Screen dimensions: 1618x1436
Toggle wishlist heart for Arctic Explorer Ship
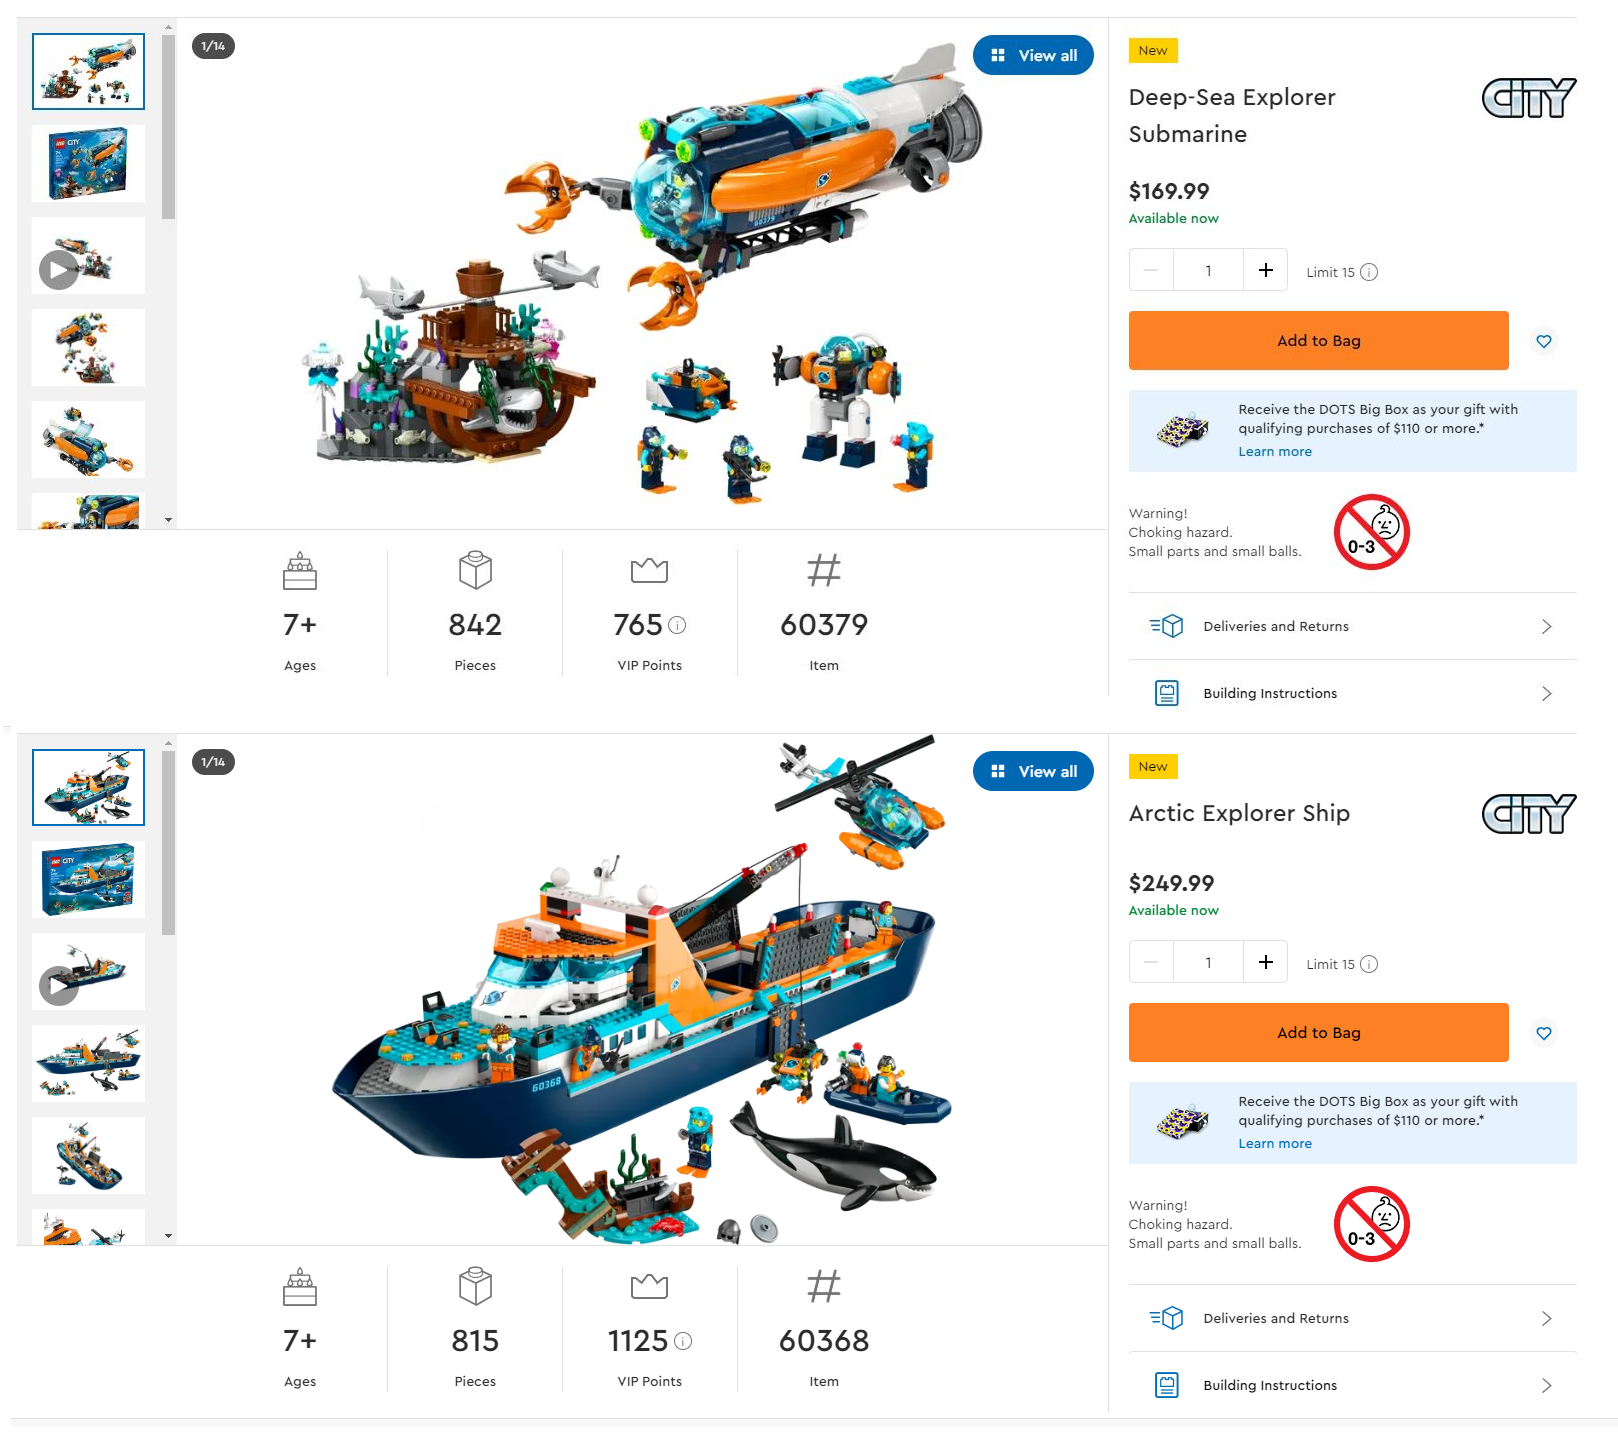coord(1543,1033)
